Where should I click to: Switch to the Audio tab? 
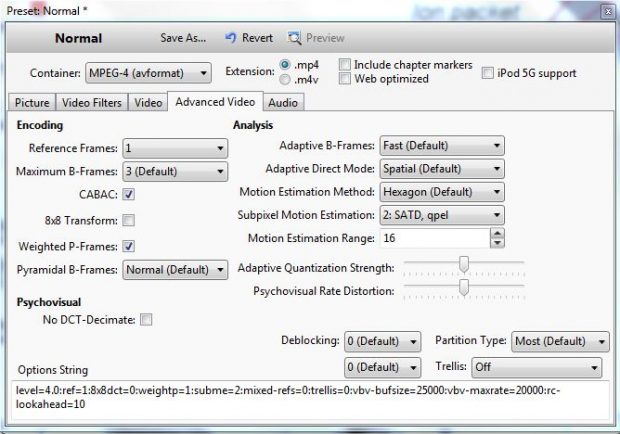coord(283,103)
